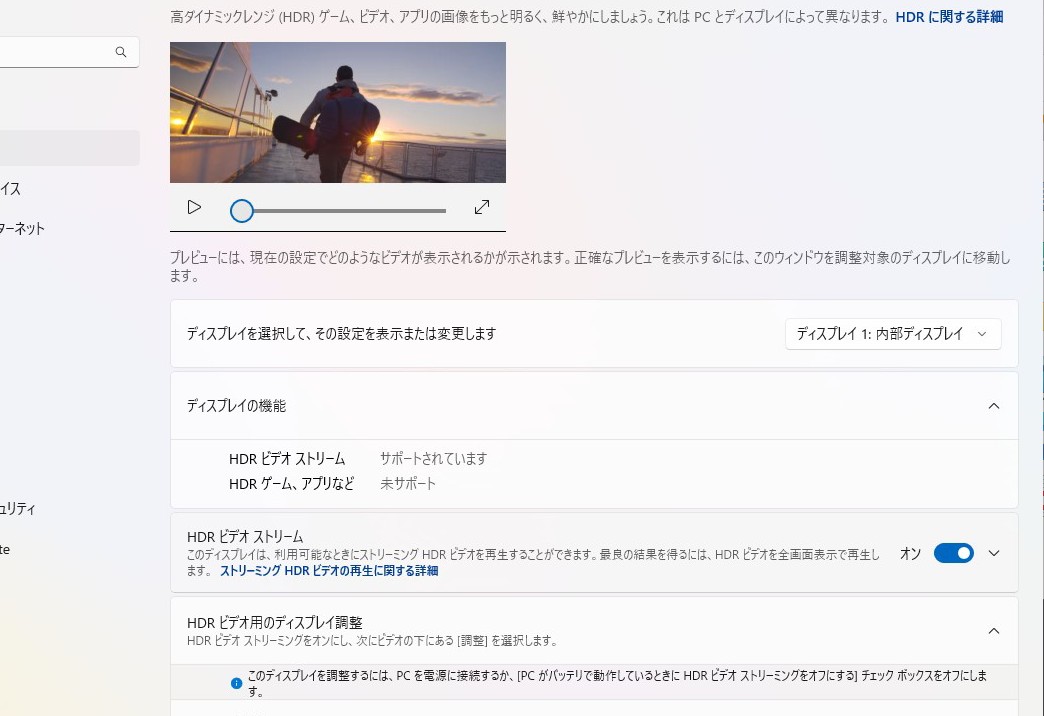Click the currently highlighted sidebar item
Viewport: 1044px width, 716px height.
tap(70, 147)
